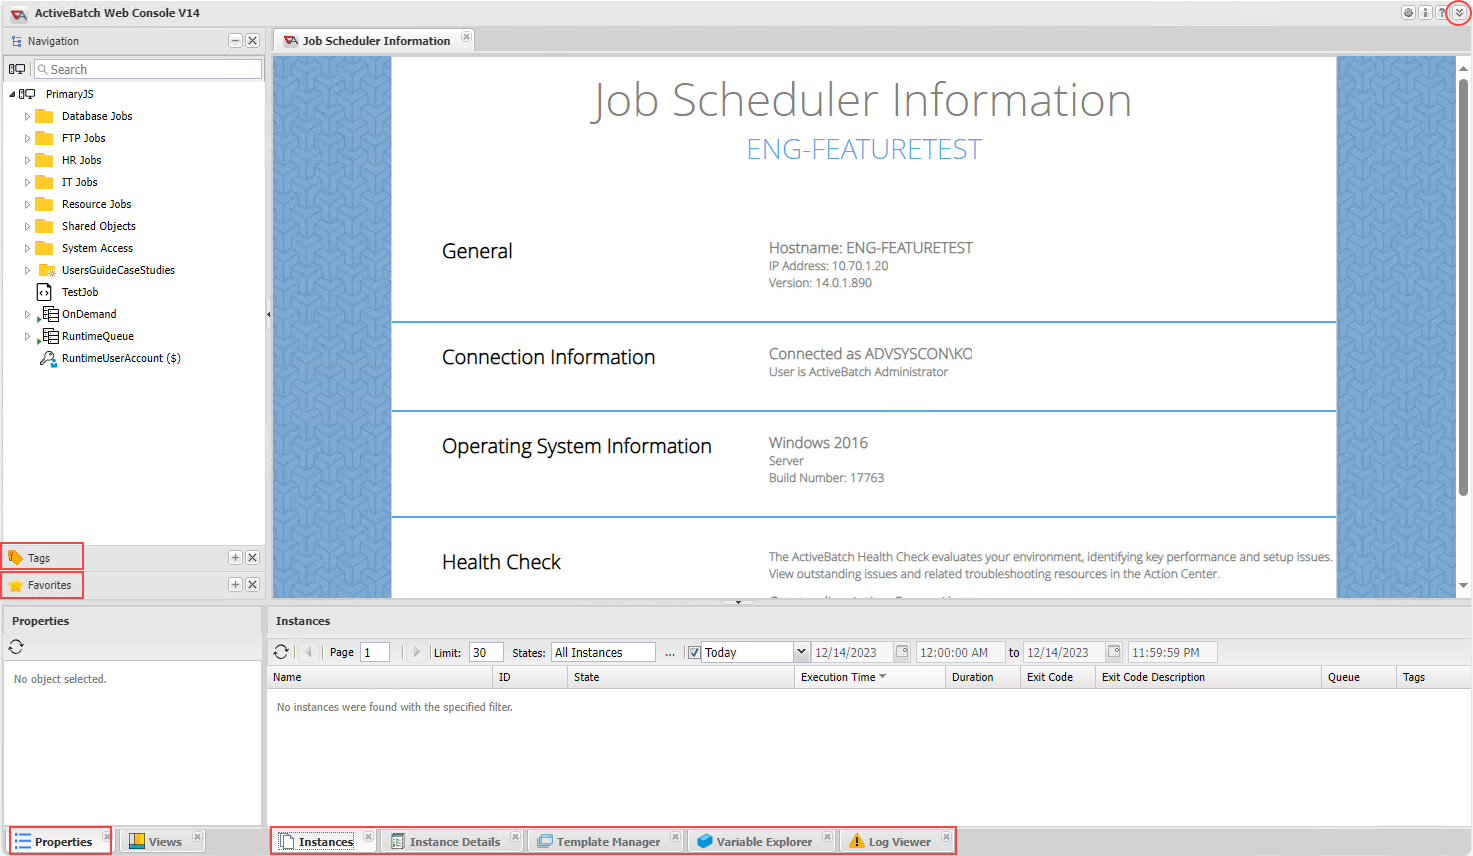1473x856 pixels.
Task: Click the Page number field
Action: [x=375, y=652]
